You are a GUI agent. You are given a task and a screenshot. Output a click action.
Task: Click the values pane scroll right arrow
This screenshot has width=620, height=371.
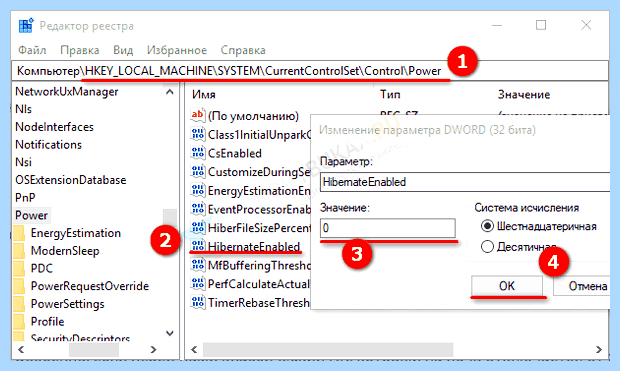click(x=599, y=350)
